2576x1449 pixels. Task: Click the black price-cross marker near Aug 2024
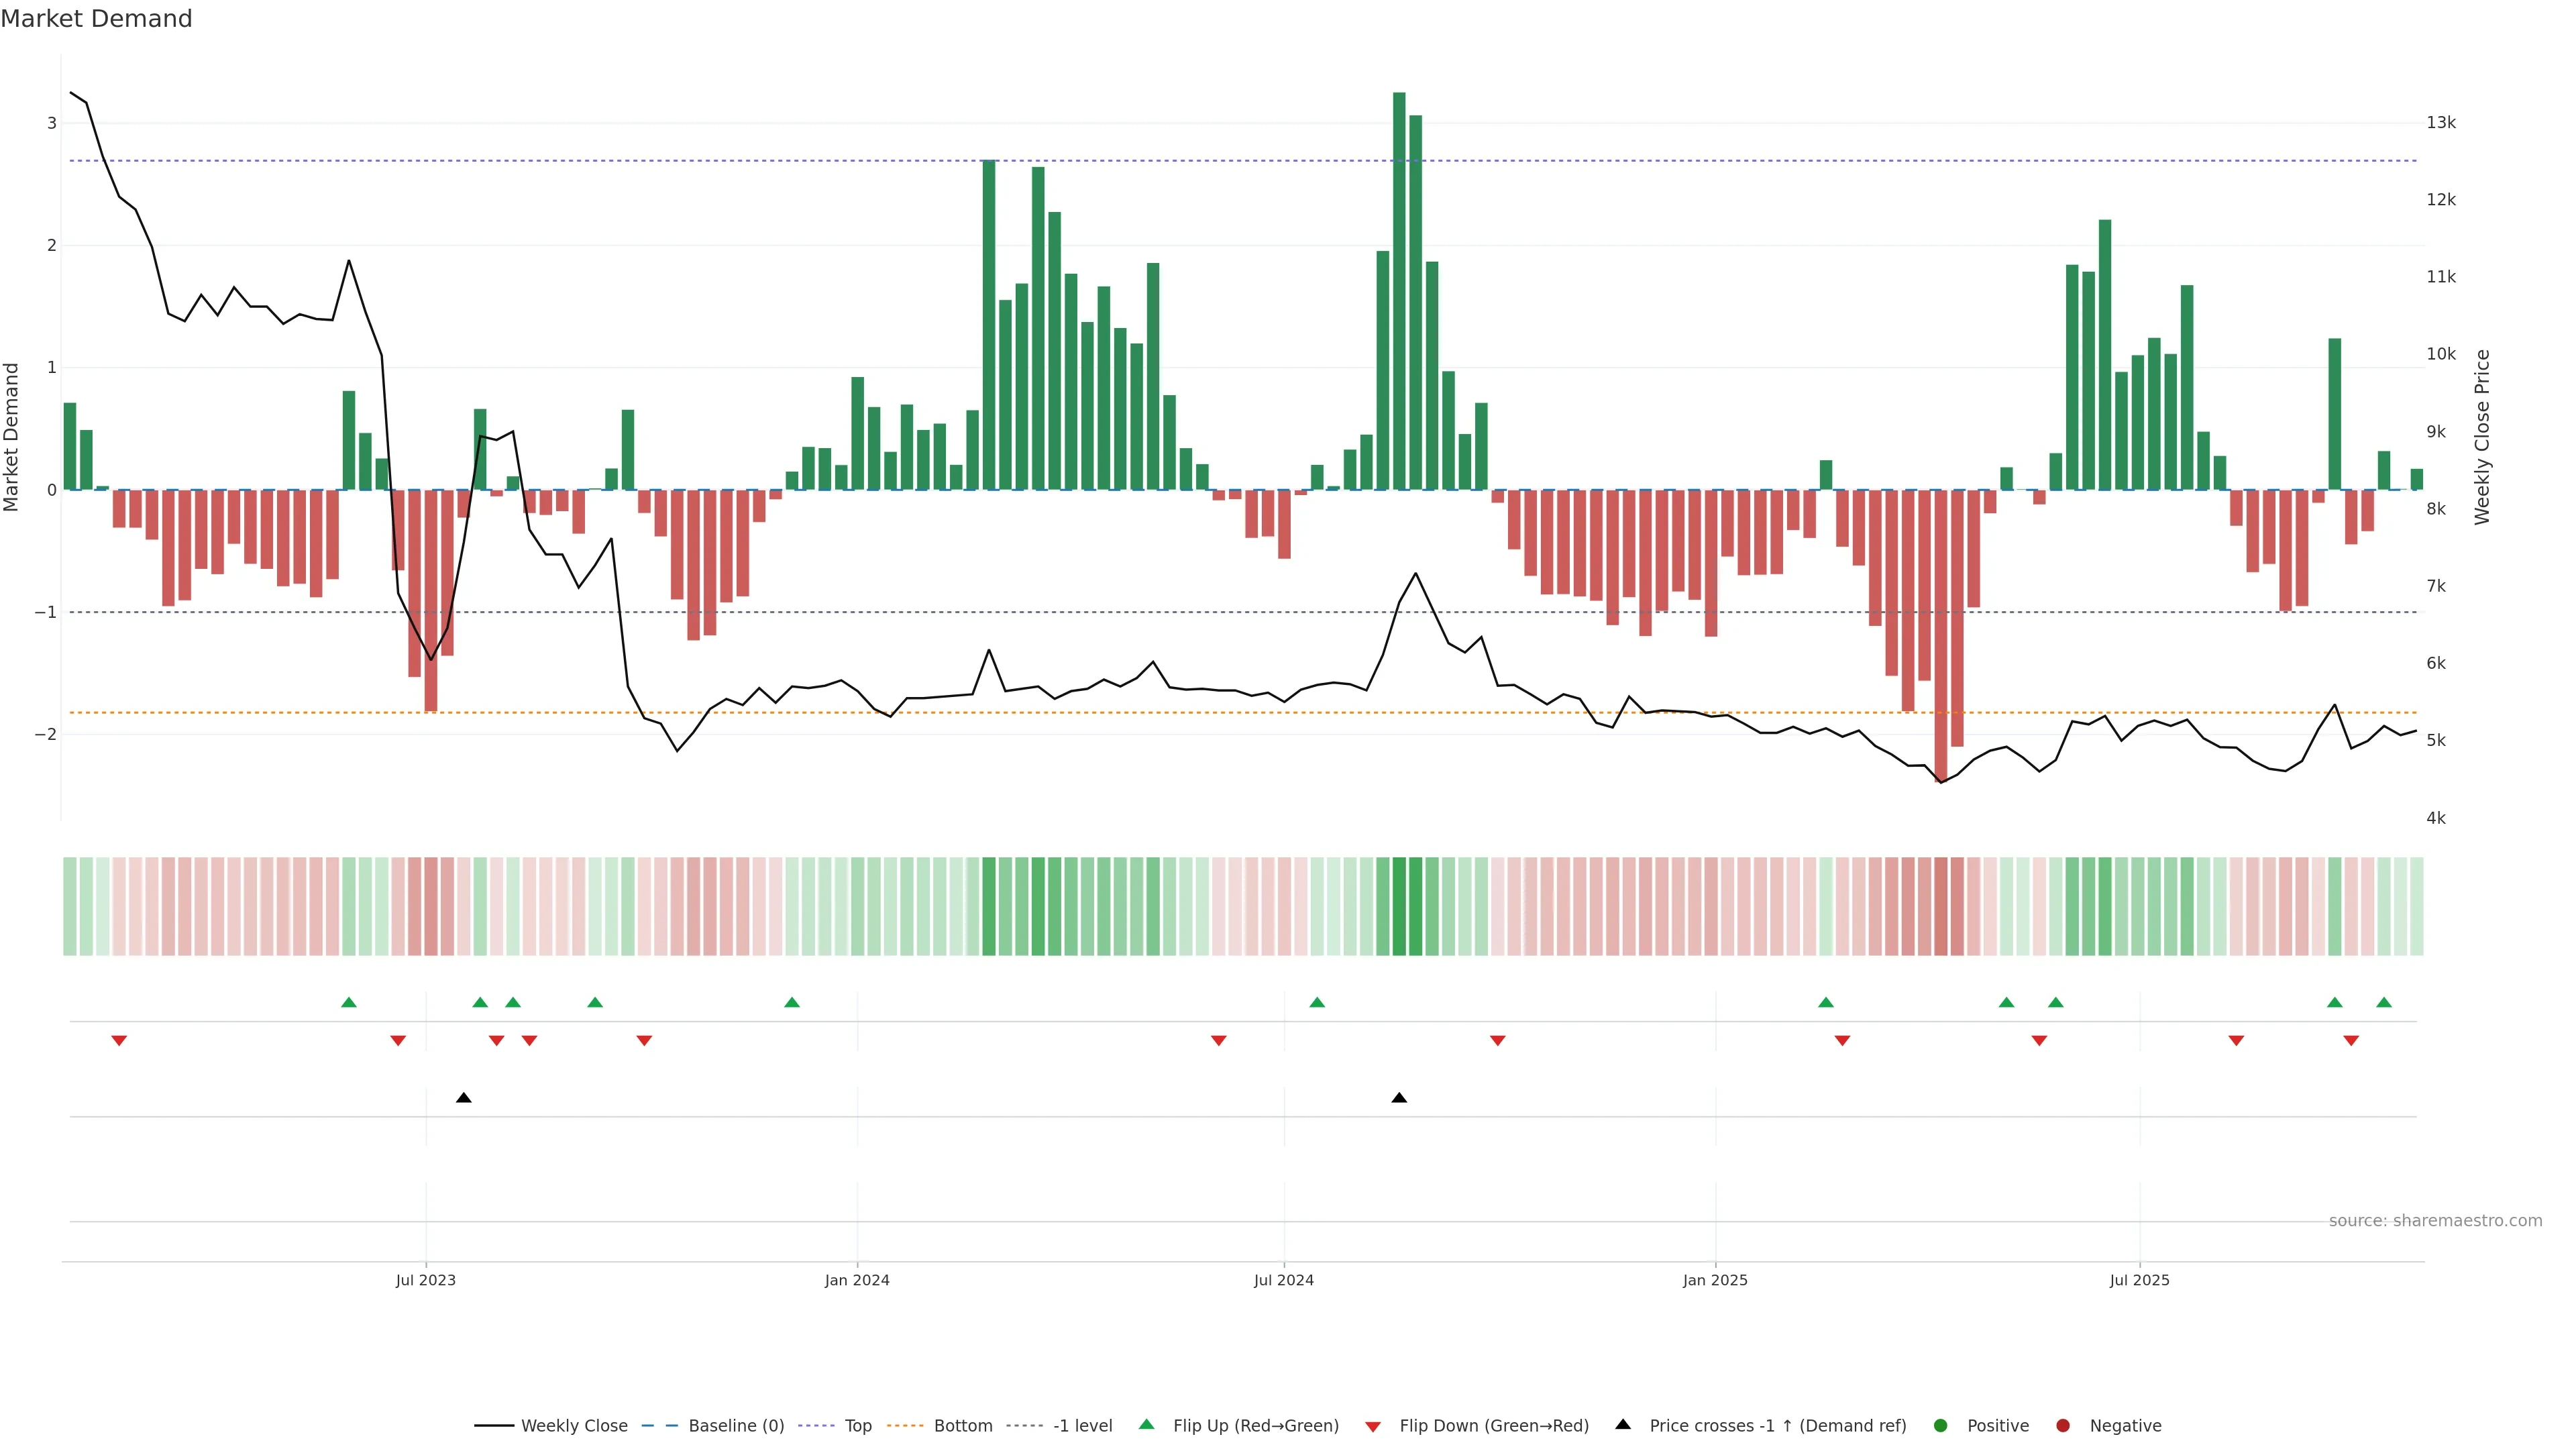point(1399,1098)
